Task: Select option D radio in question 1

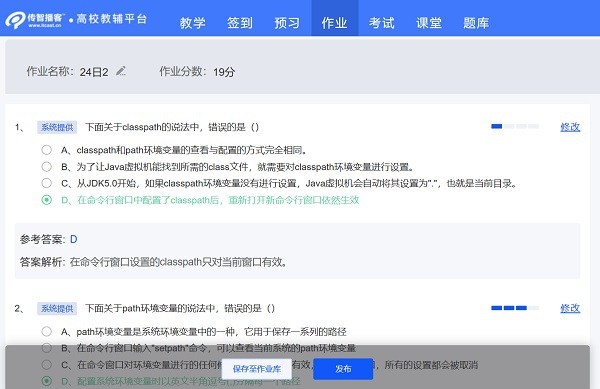Action: [47, 200]
